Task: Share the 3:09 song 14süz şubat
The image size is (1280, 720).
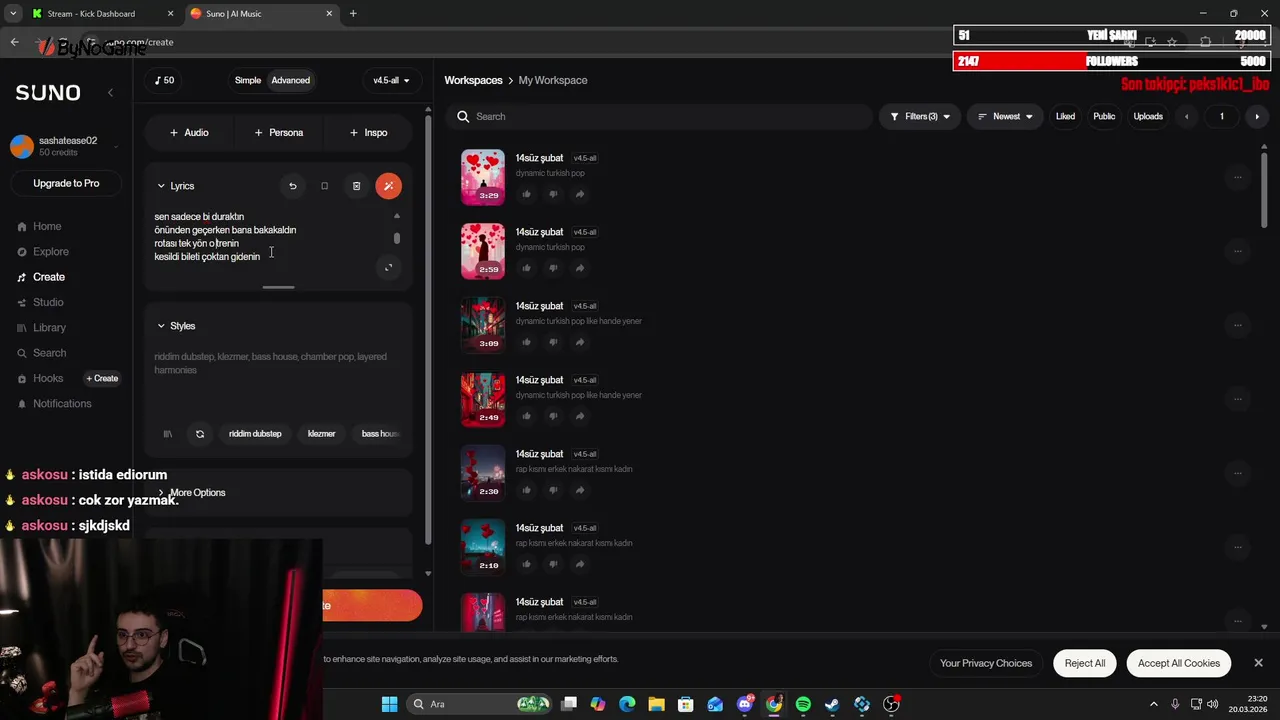Action: 579,342
